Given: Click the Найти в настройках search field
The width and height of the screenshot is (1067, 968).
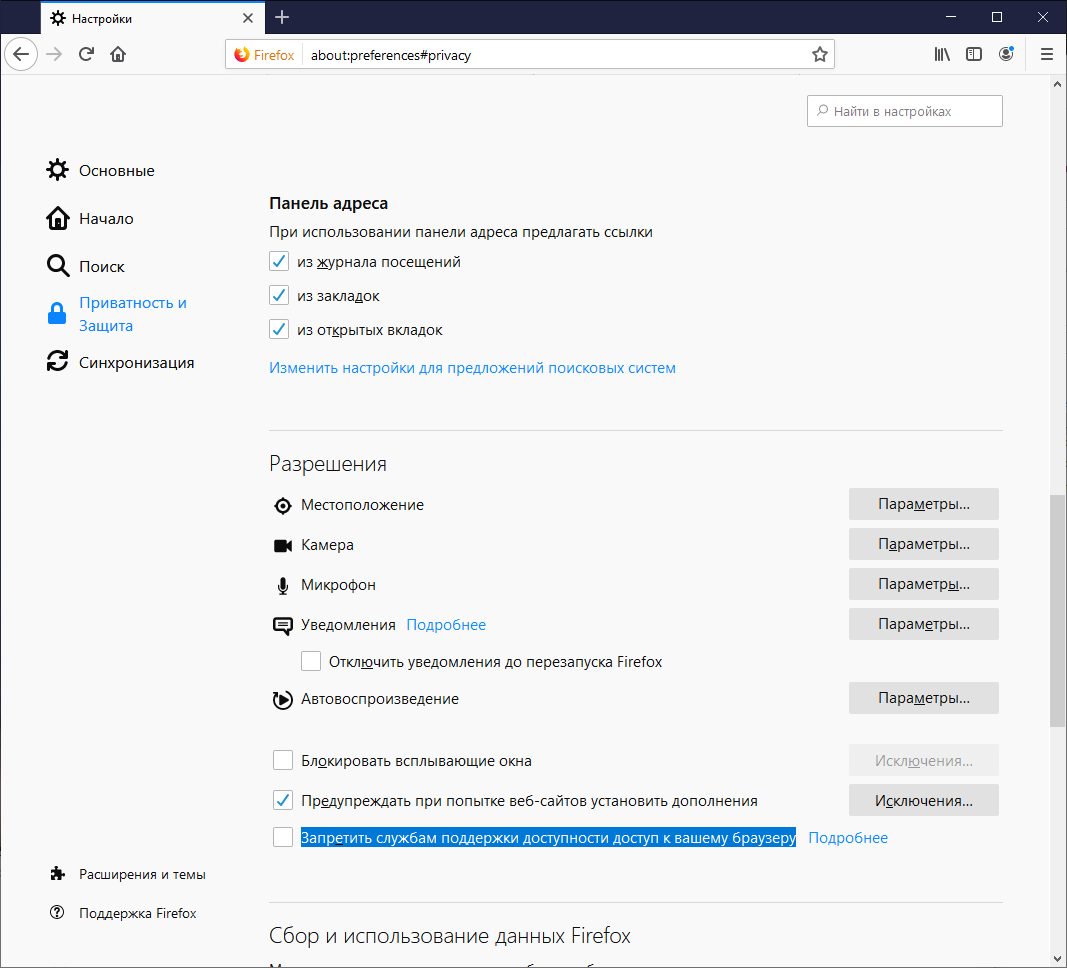Looking at the screenshot, I should click(x=904, y=110).
